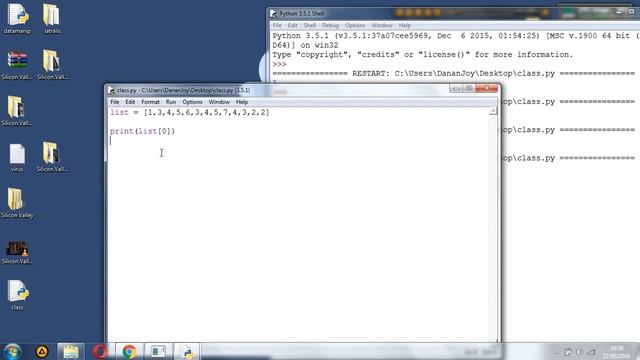640x360 pixels.
Task: Switch to the Python IDLE taskbar icon
Action: tap(187, 351)
